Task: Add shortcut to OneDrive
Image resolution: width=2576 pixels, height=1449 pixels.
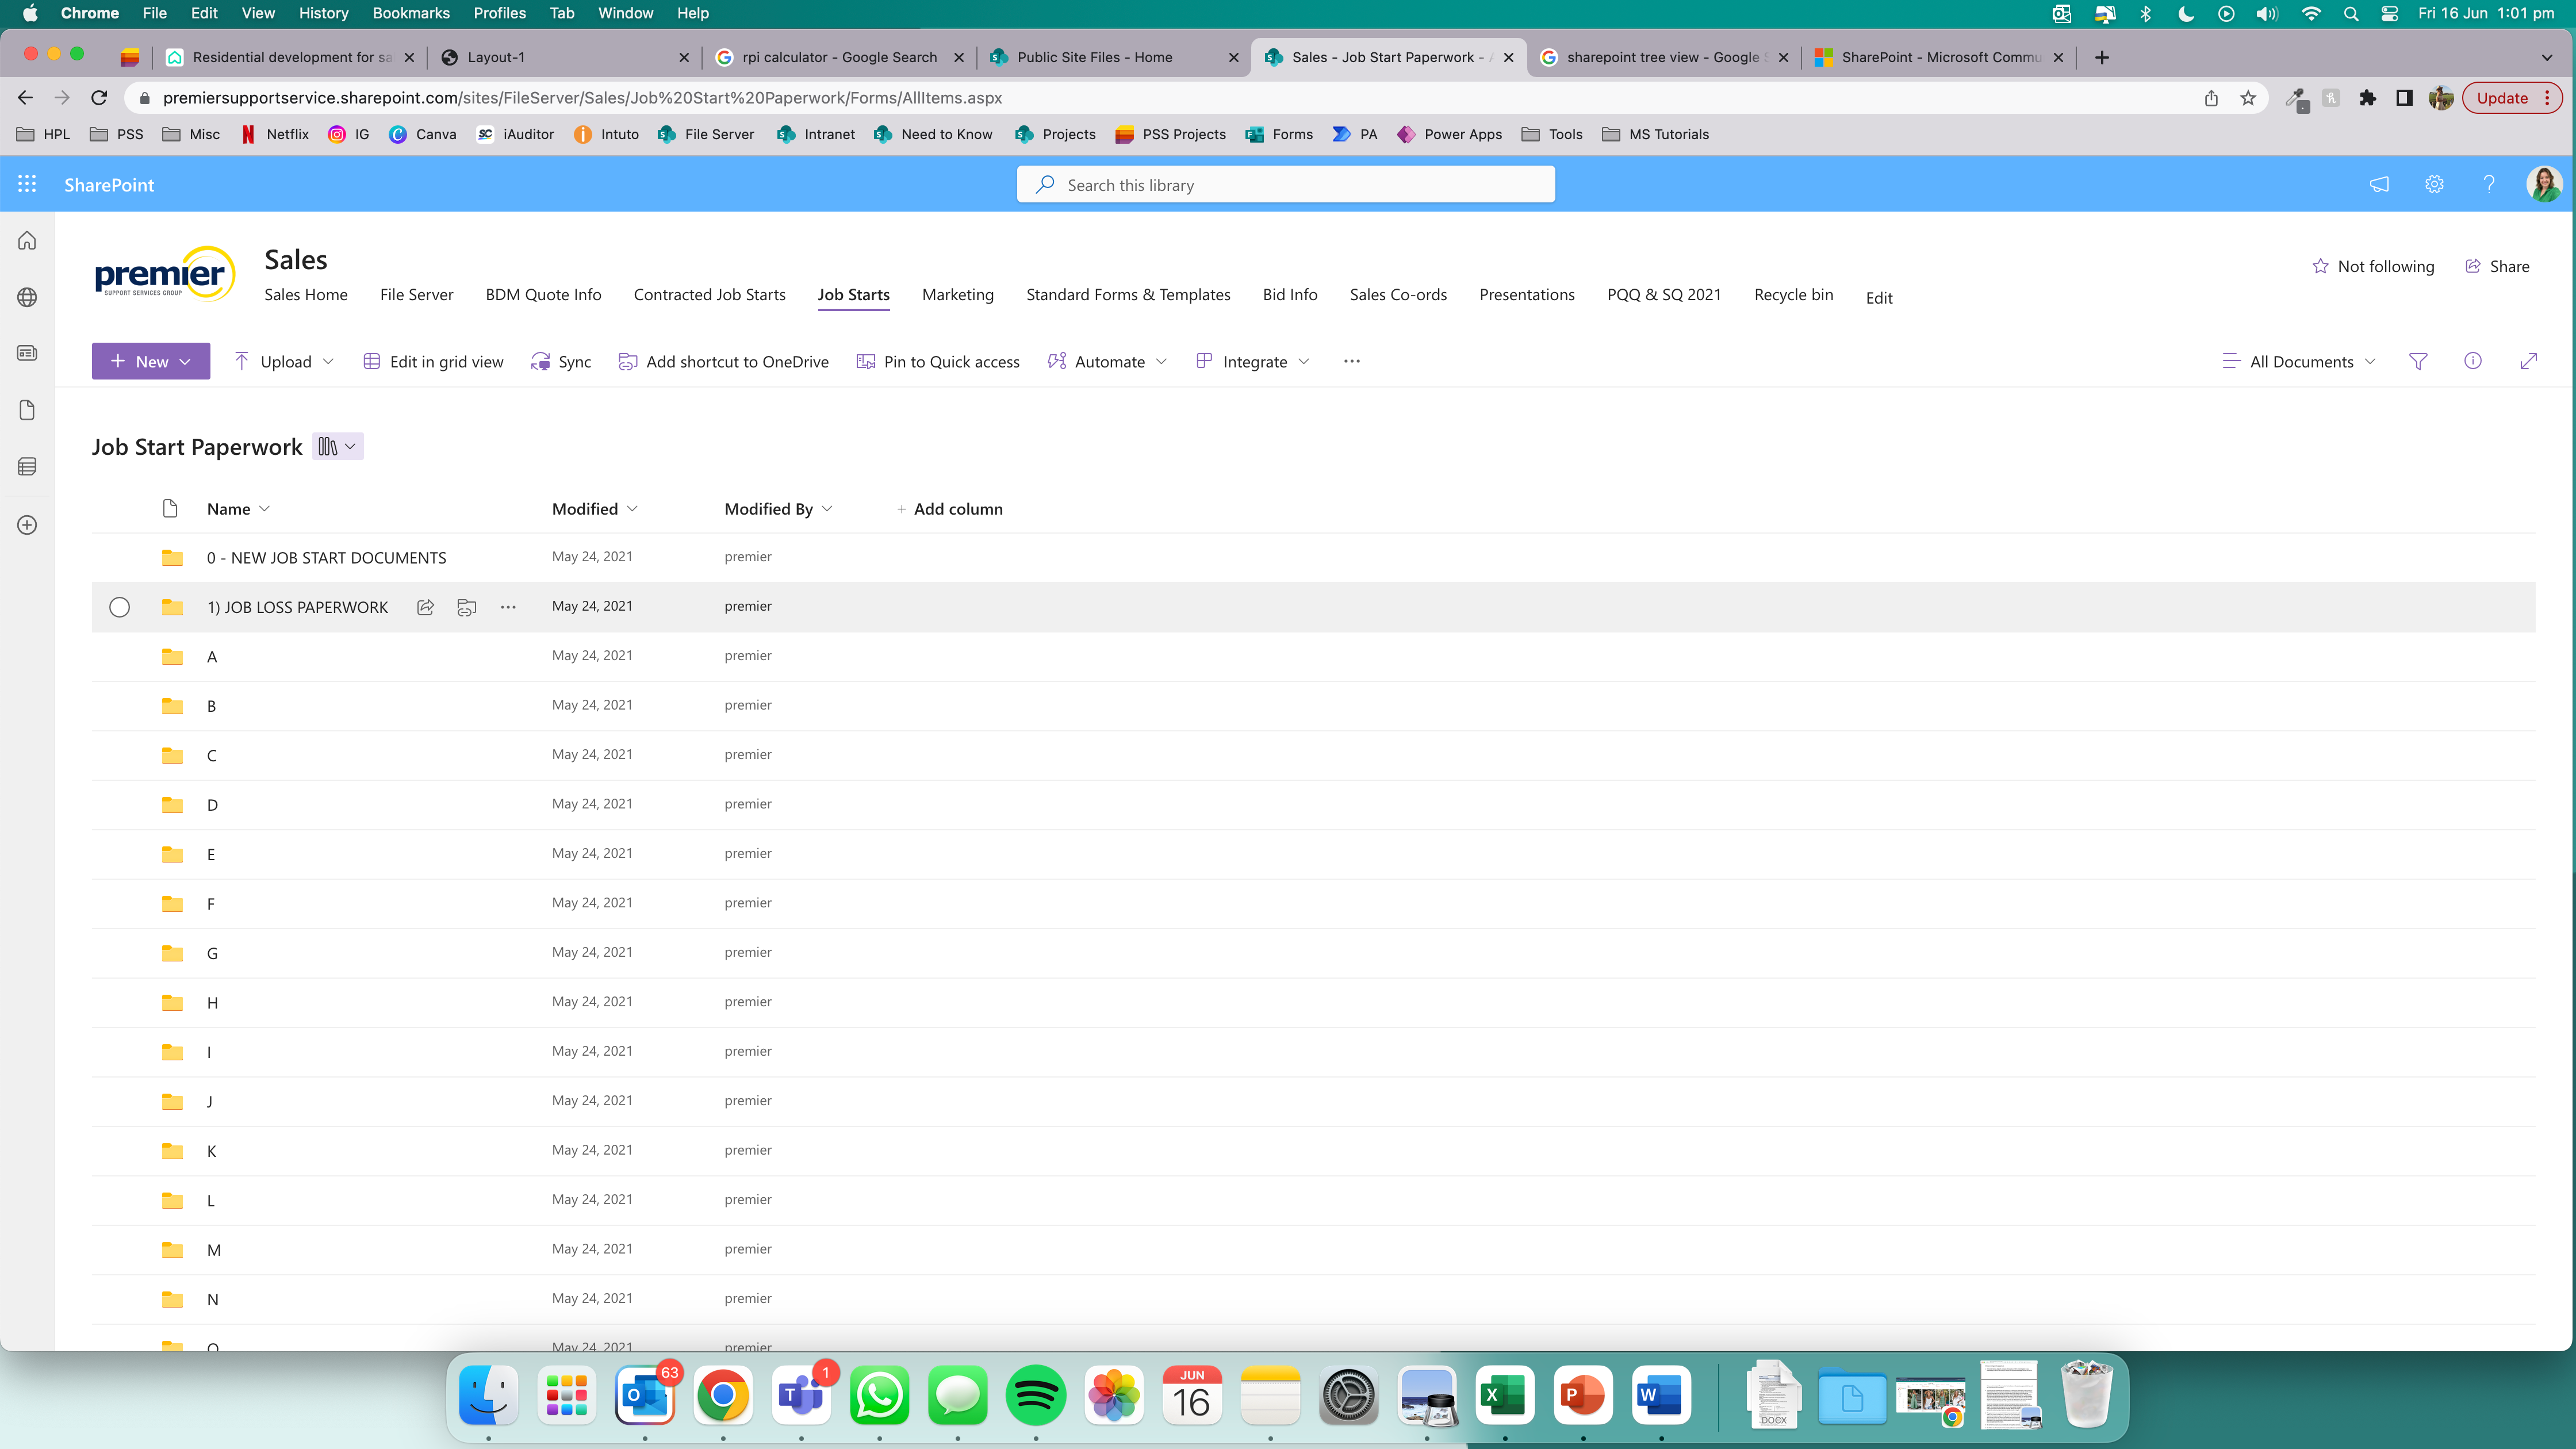Action: 722,361
